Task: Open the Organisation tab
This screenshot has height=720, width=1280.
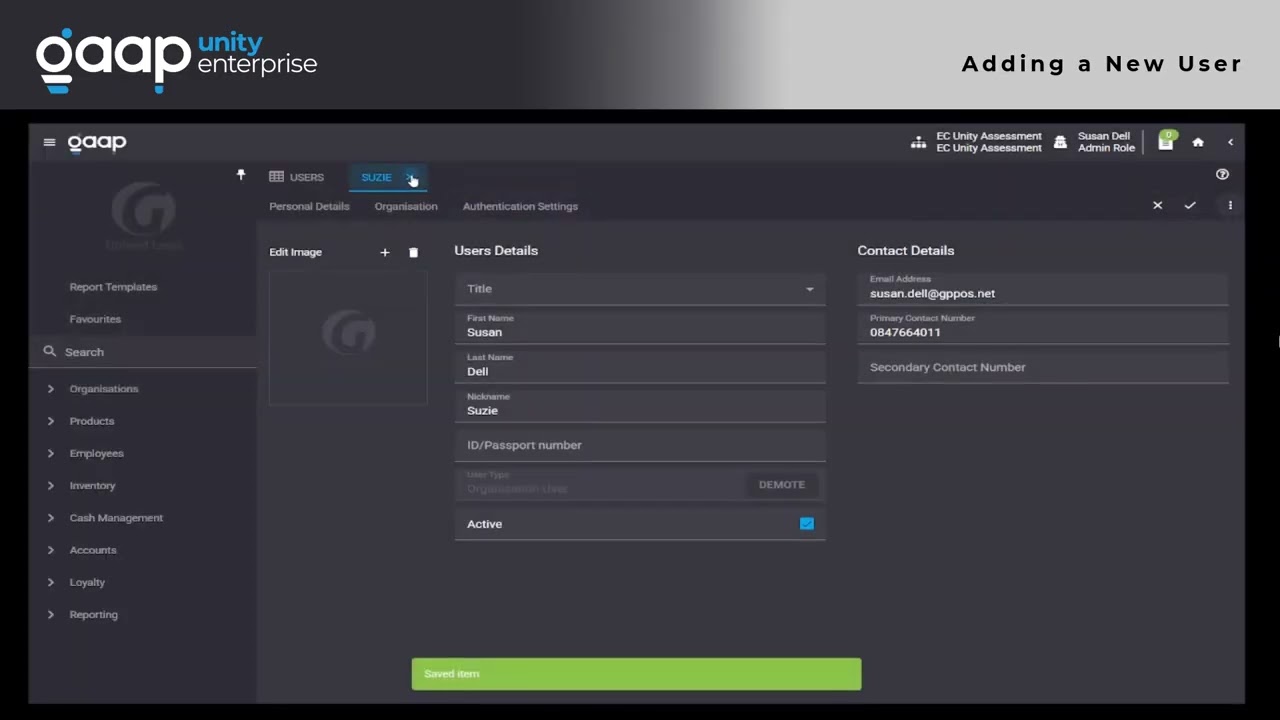Action: tap(406, 206)
